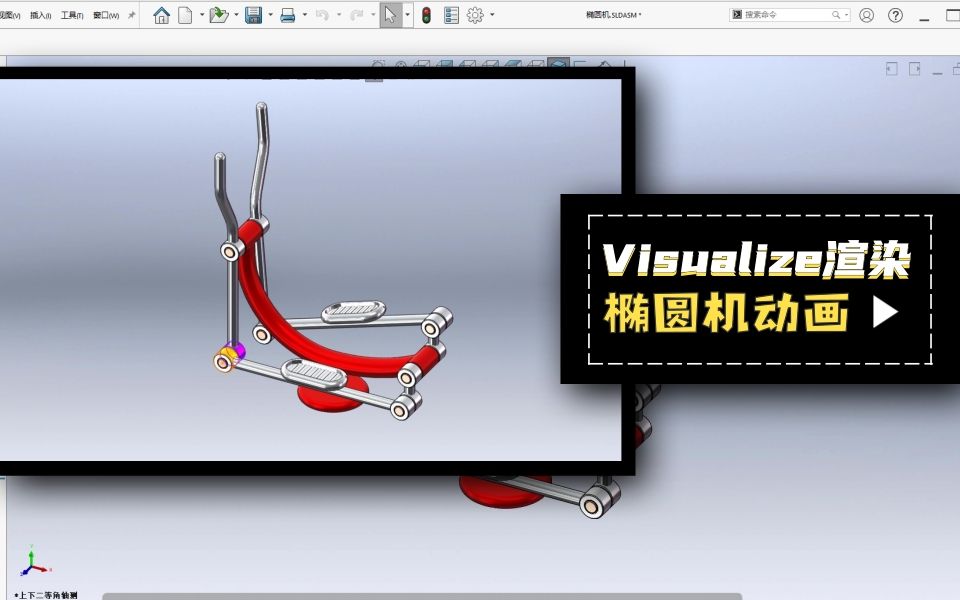Image resolution: width=960 pixels, height=600 pixels.
Task: Expand the Save dropdown arrow
Action: coord(269,14)
